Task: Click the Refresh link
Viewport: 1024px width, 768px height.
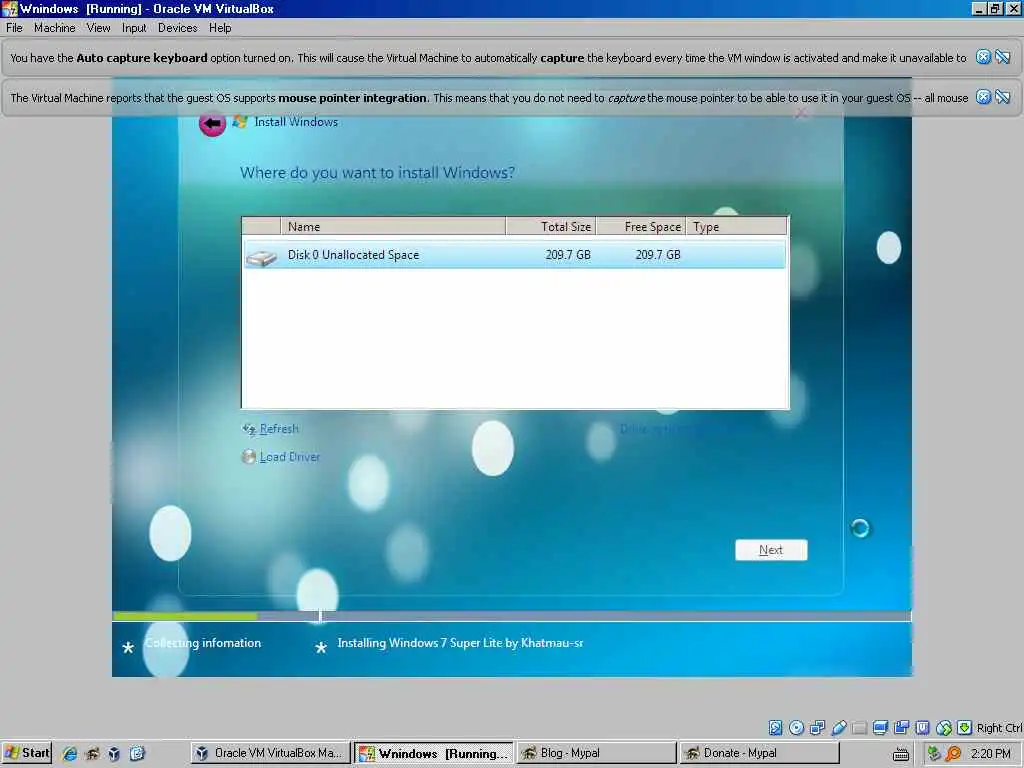Action: (x=279, y=429)
